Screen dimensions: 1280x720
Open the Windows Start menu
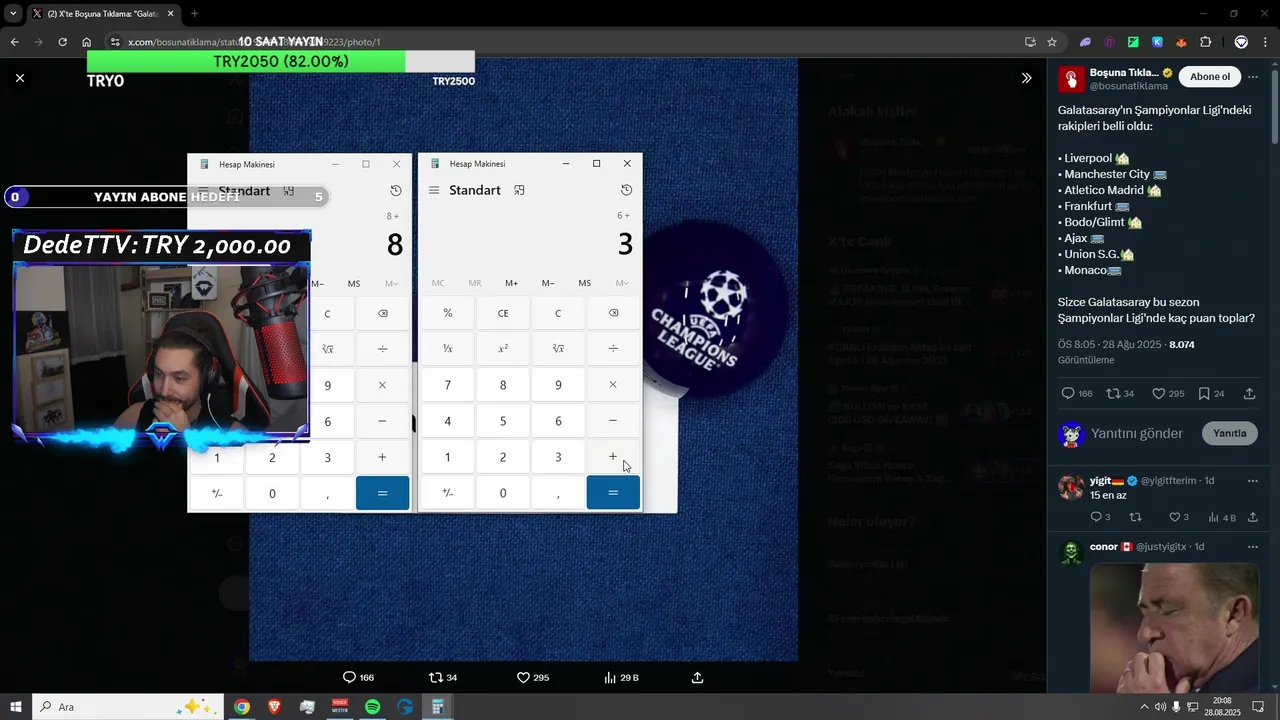point(16,707)
